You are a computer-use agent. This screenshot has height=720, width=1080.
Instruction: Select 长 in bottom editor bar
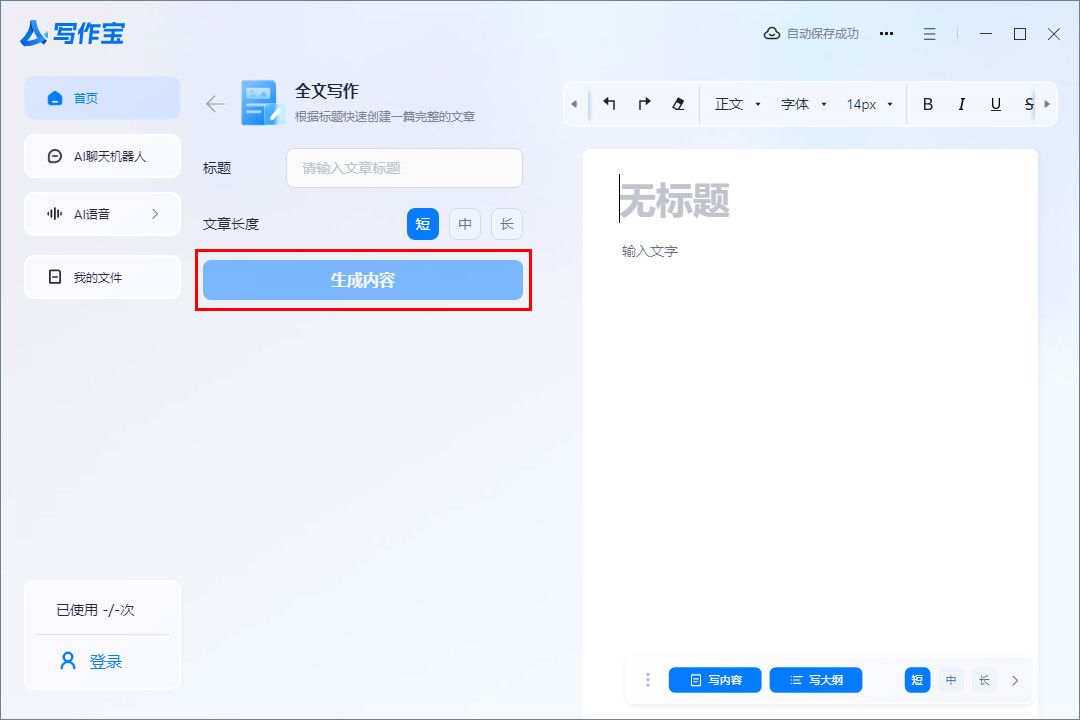click(x=984, y=680)
